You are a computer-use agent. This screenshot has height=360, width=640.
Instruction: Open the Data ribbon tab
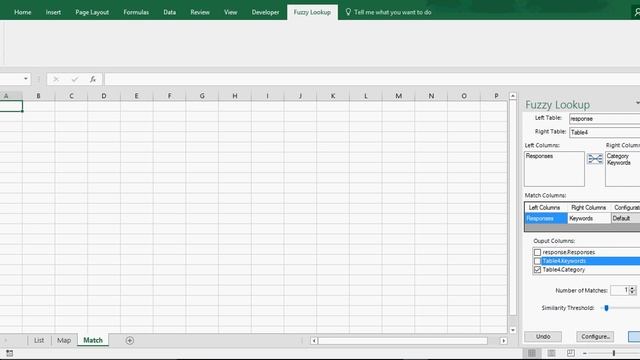169,12
